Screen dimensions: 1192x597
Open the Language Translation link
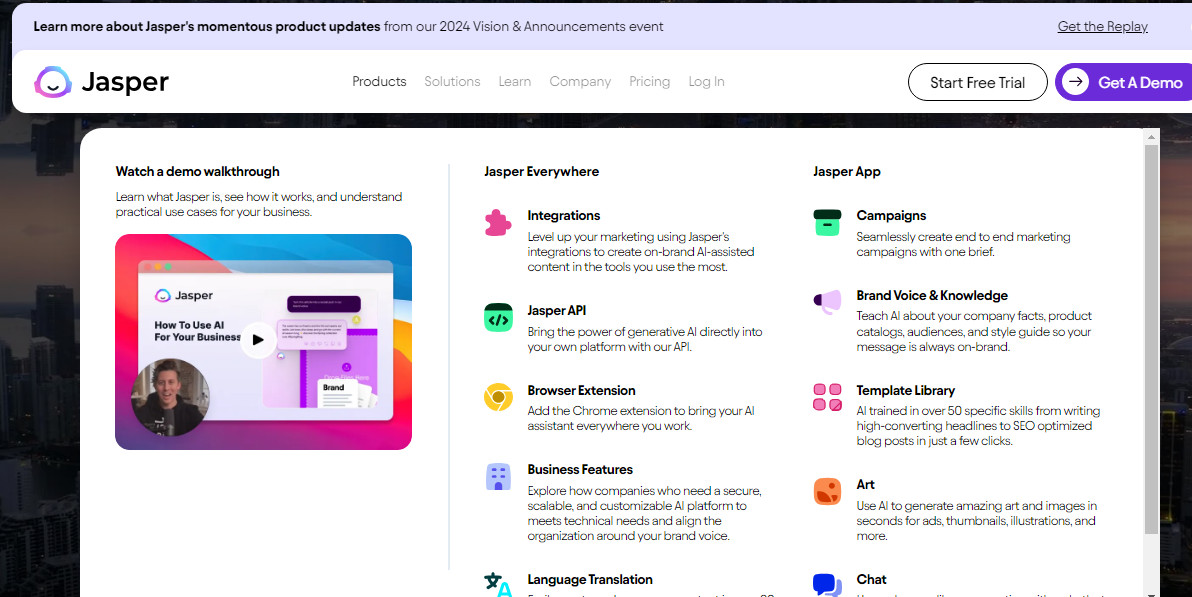coord(590,580)
